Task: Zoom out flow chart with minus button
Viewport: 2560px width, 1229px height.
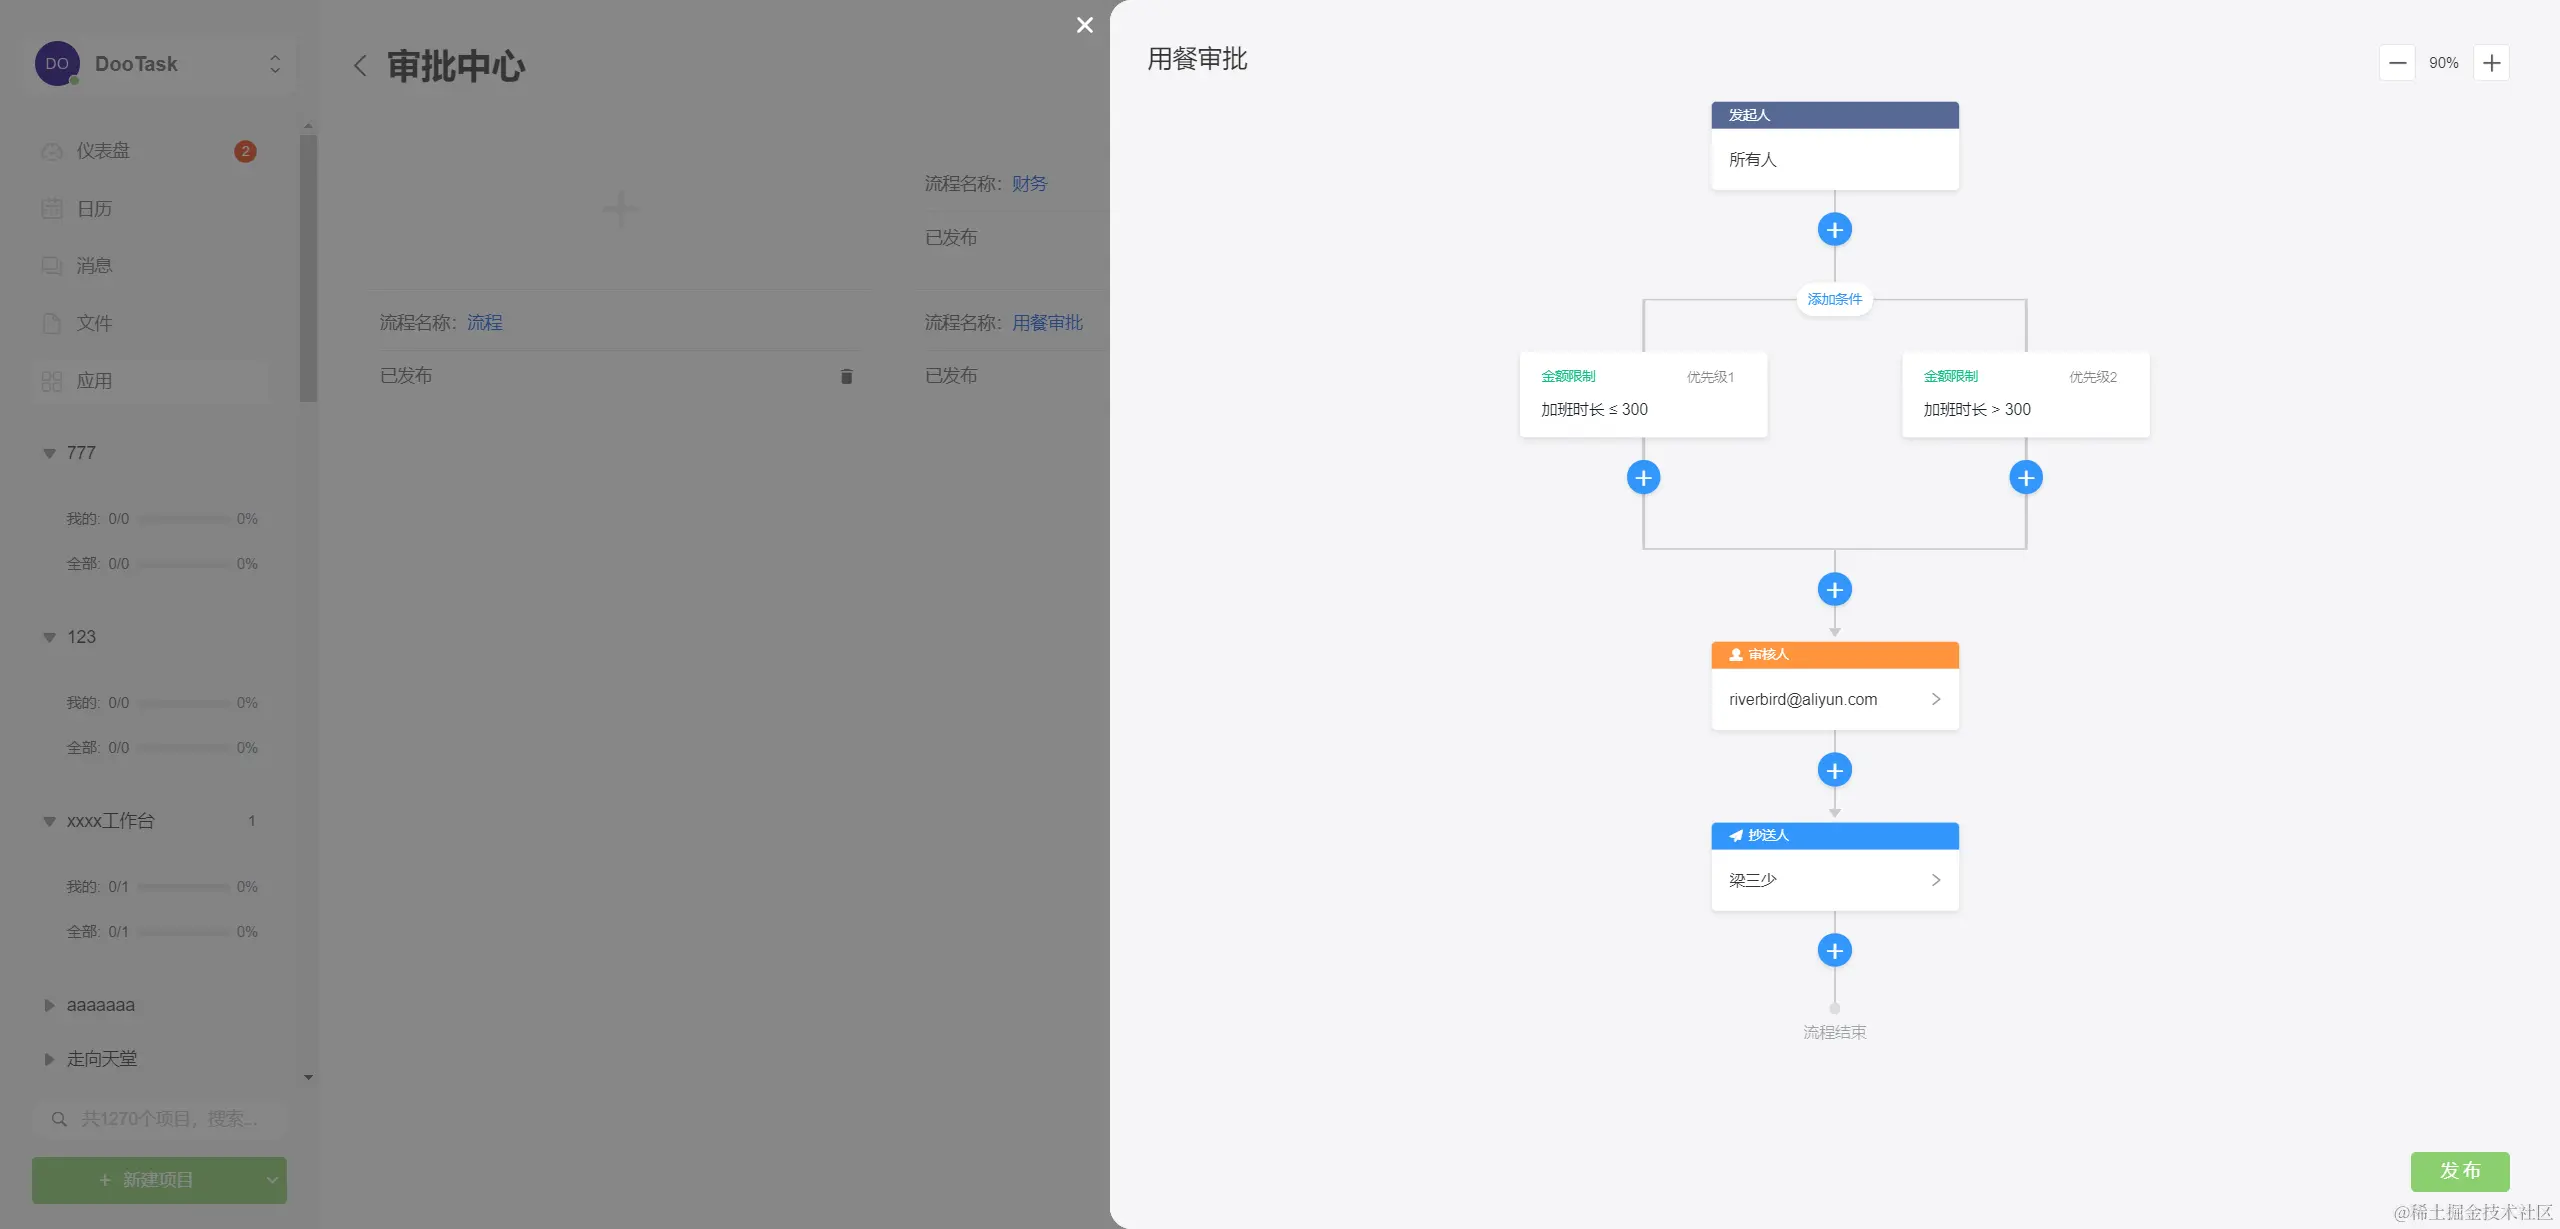Action: [x=2397, y=63]
